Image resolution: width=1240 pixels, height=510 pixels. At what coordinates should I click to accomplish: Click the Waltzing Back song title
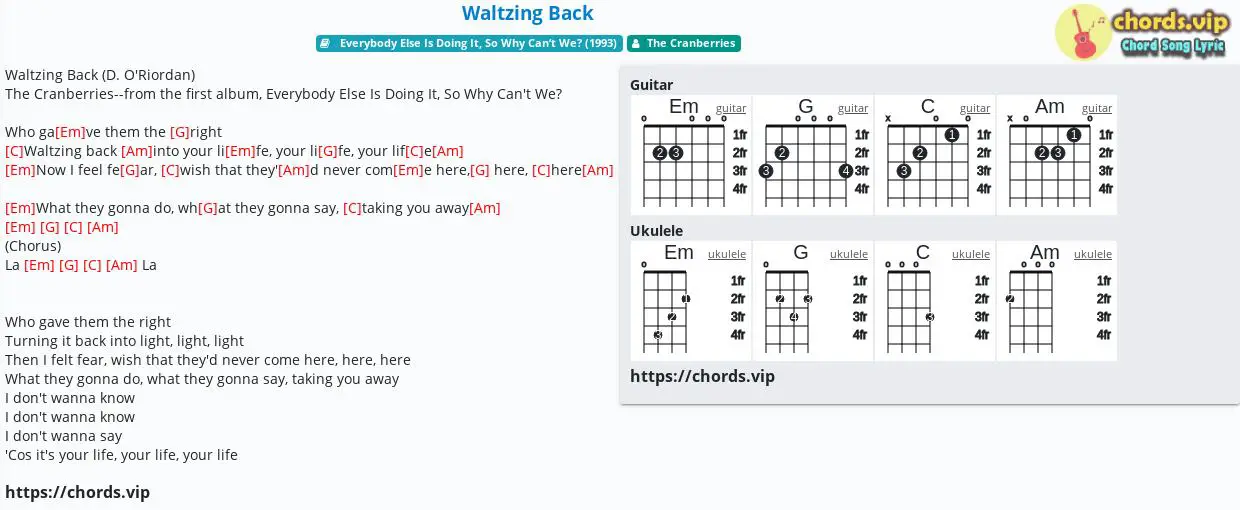528,14
